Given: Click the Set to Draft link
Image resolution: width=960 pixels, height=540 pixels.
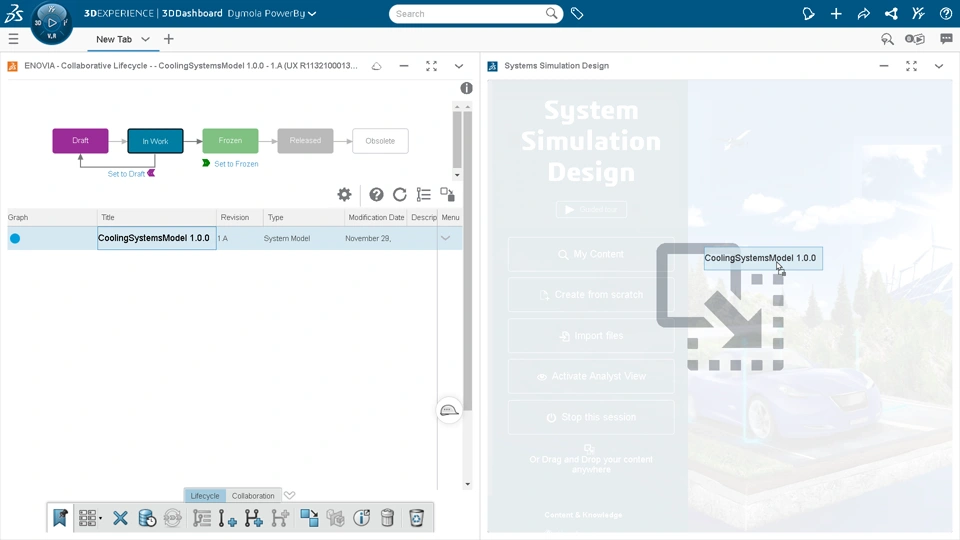Looking at the screenshot, I should 126,174.
